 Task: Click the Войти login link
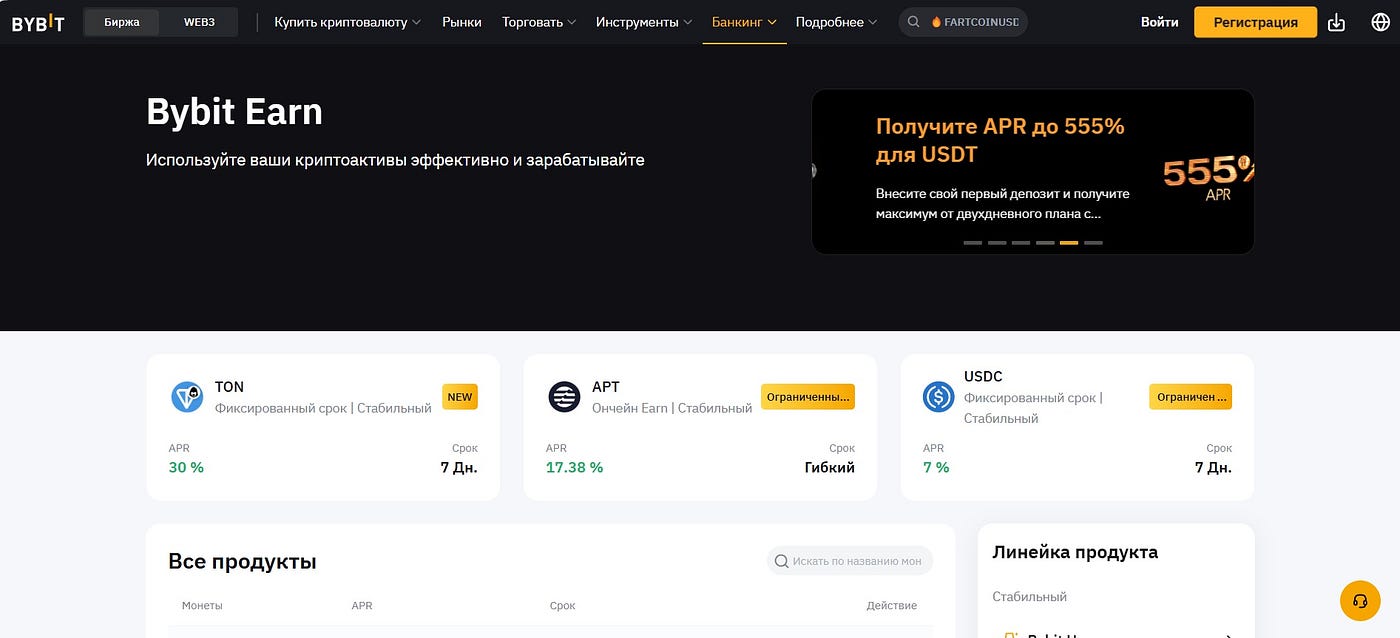click(x=1160, y=22)
